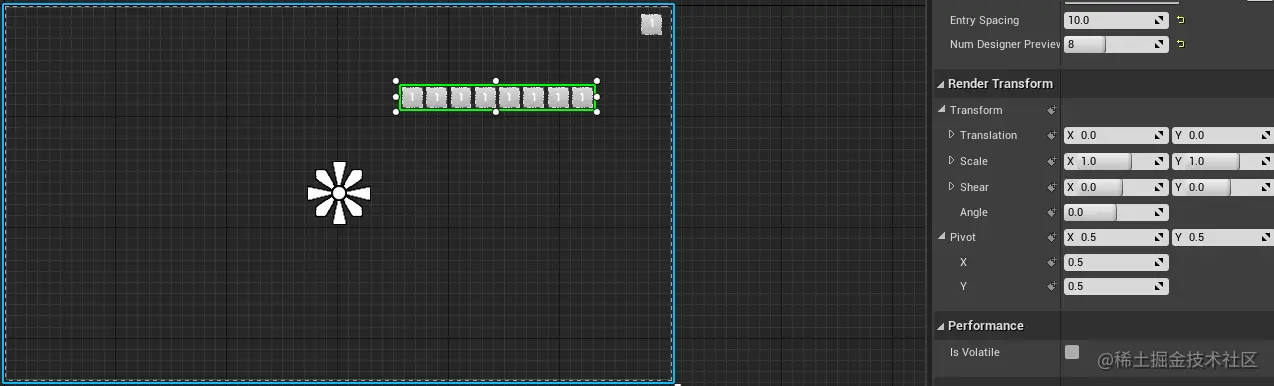The width and height of the screenshot is (1274, 386).
Task: Click the anchor medallion in canvas
Action: 338,192
